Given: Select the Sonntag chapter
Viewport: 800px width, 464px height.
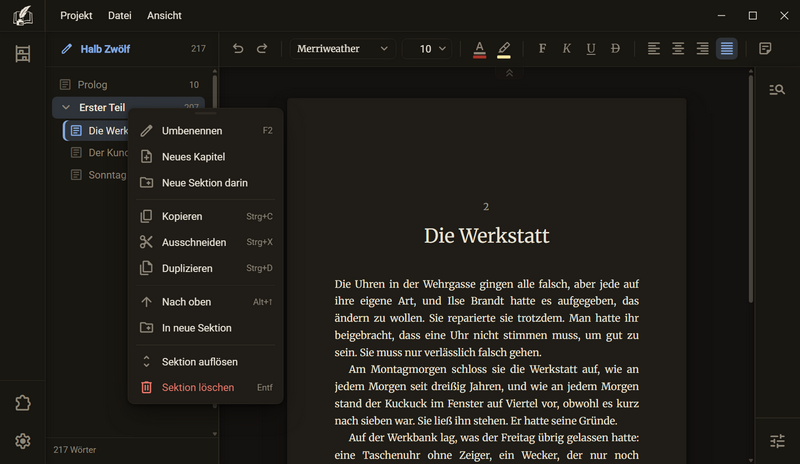Looking at the screenshot, I should 96,175.
